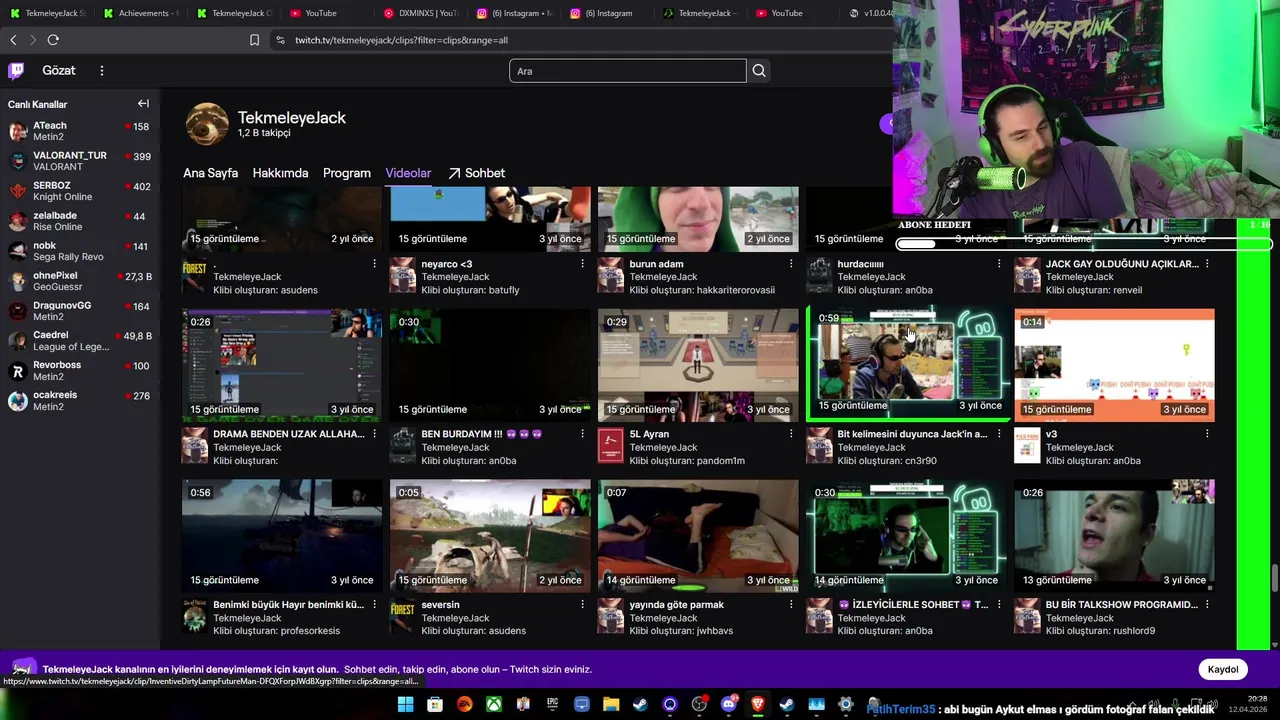Viewport: 1280px width, 720px height.
Task: Open Sohbet chat popout link
Action: point(476,173)
